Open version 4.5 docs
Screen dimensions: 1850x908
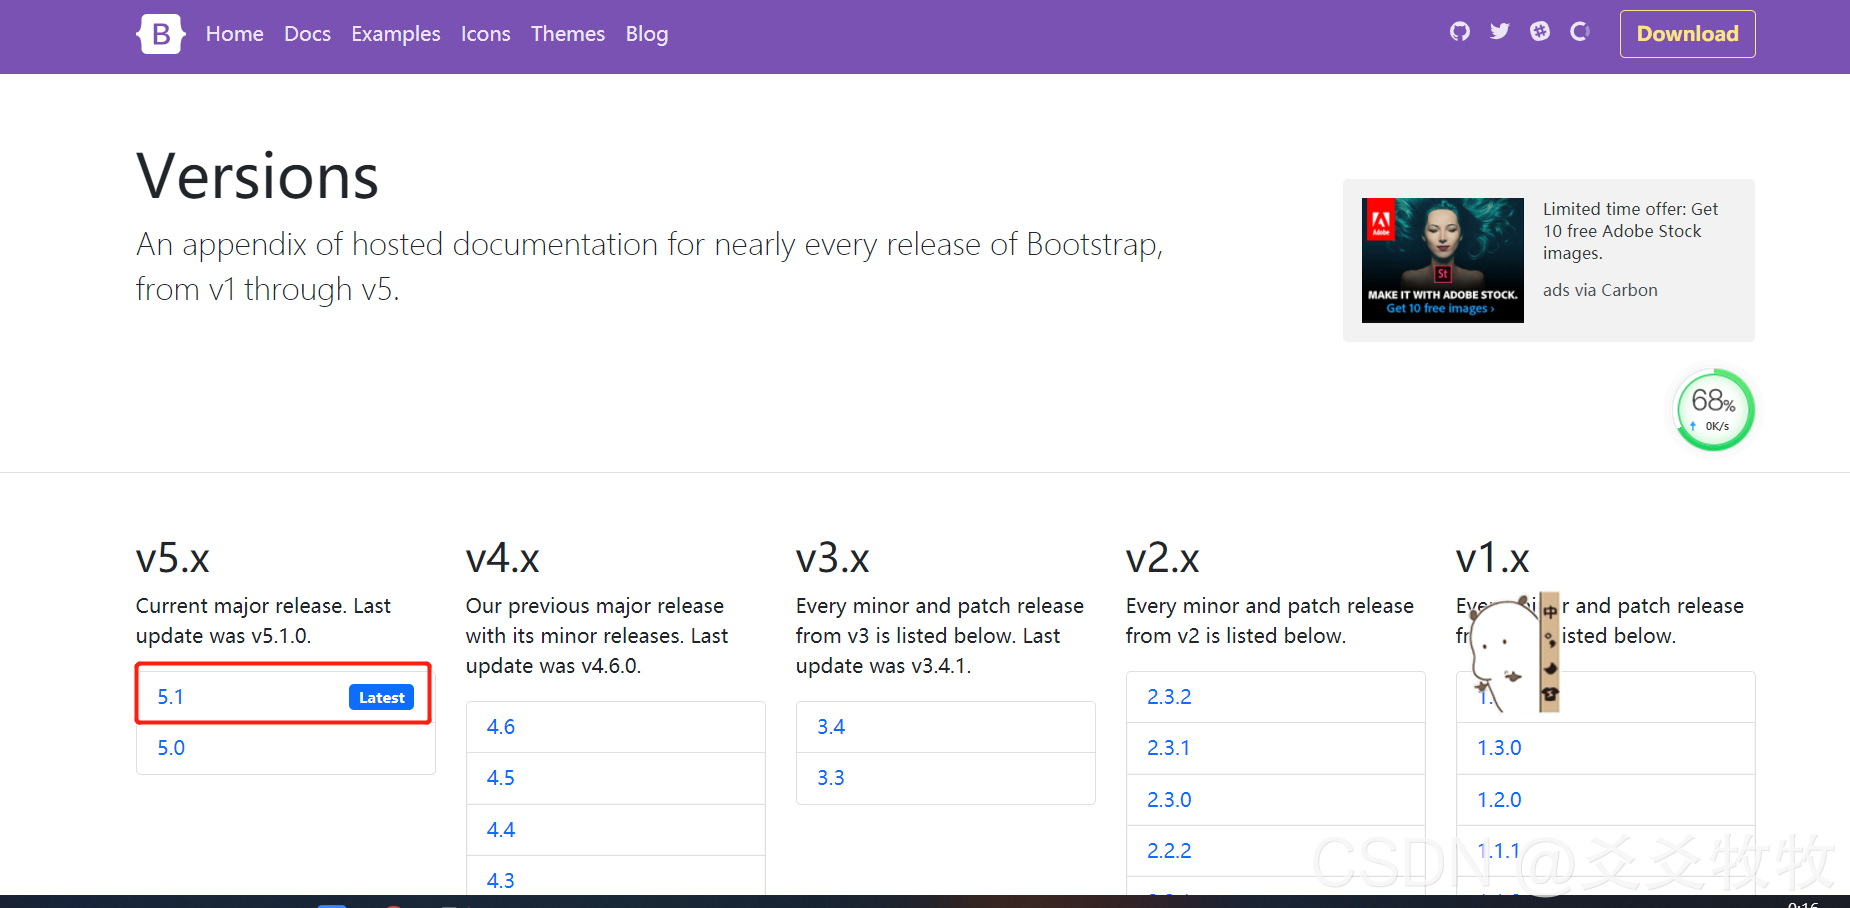615,778
